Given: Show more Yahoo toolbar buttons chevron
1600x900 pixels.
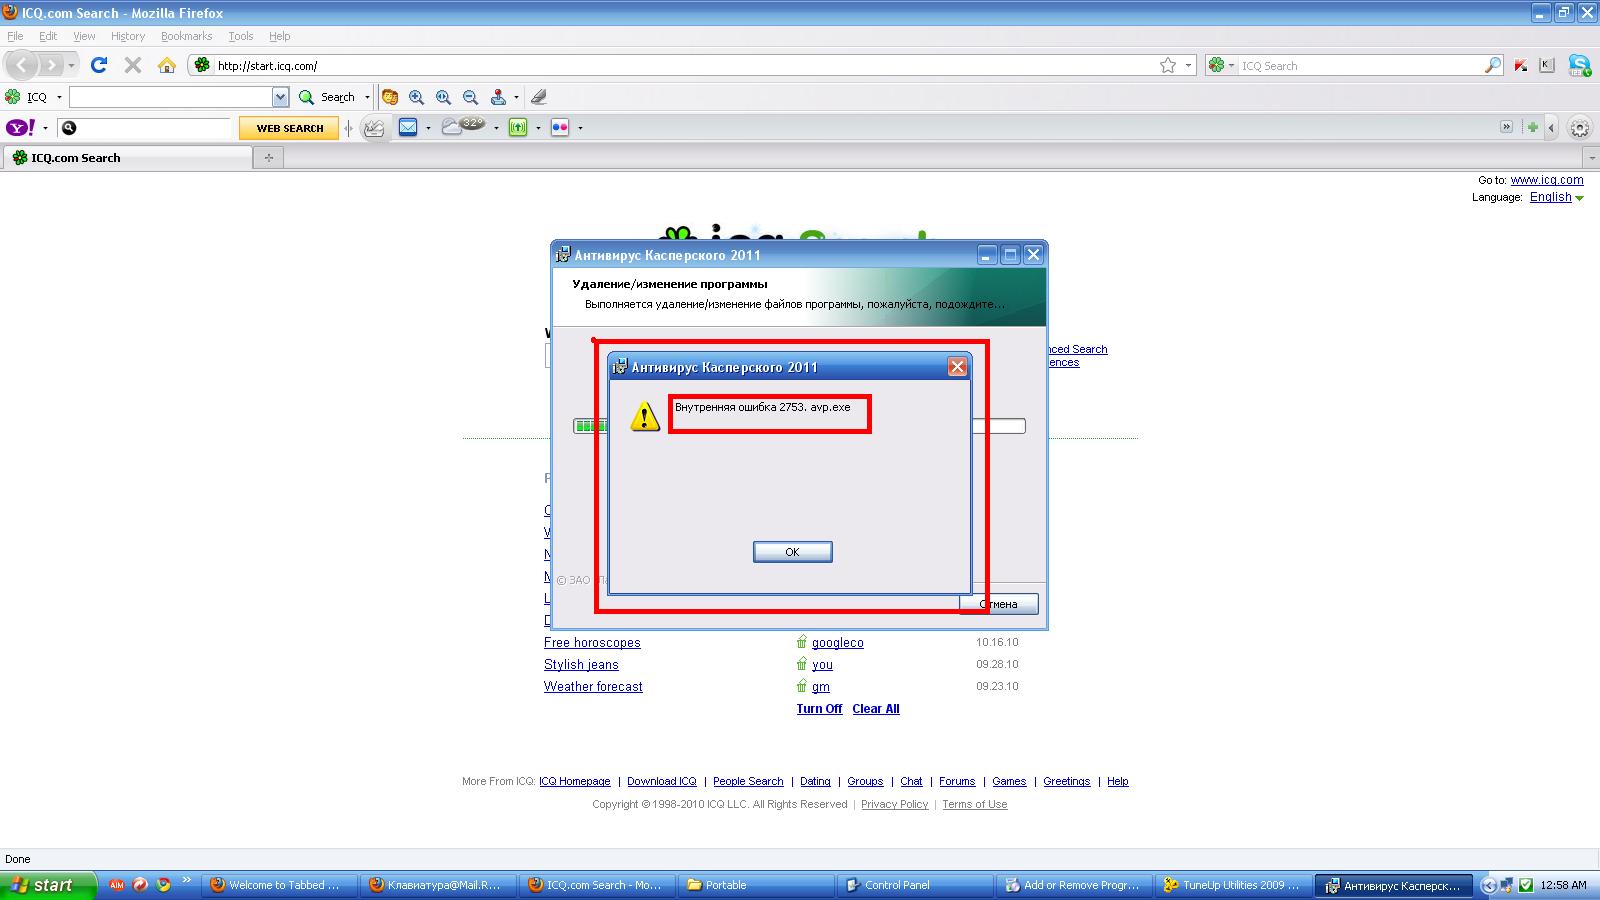Looking at the screenshot, I should 1506,127.
